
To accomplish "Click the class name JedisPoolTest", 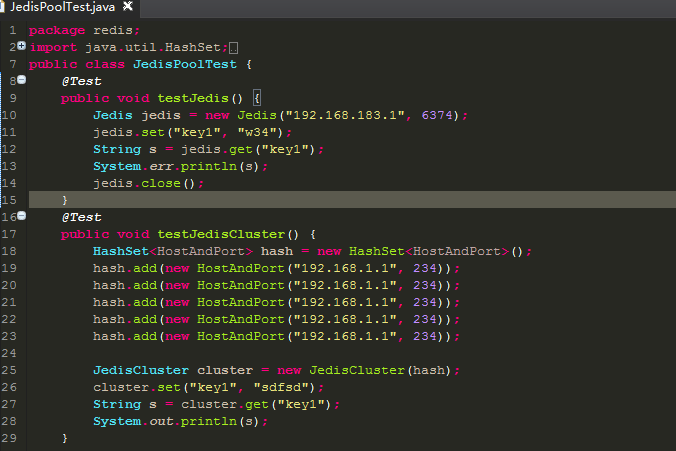I will click(185, 64).
